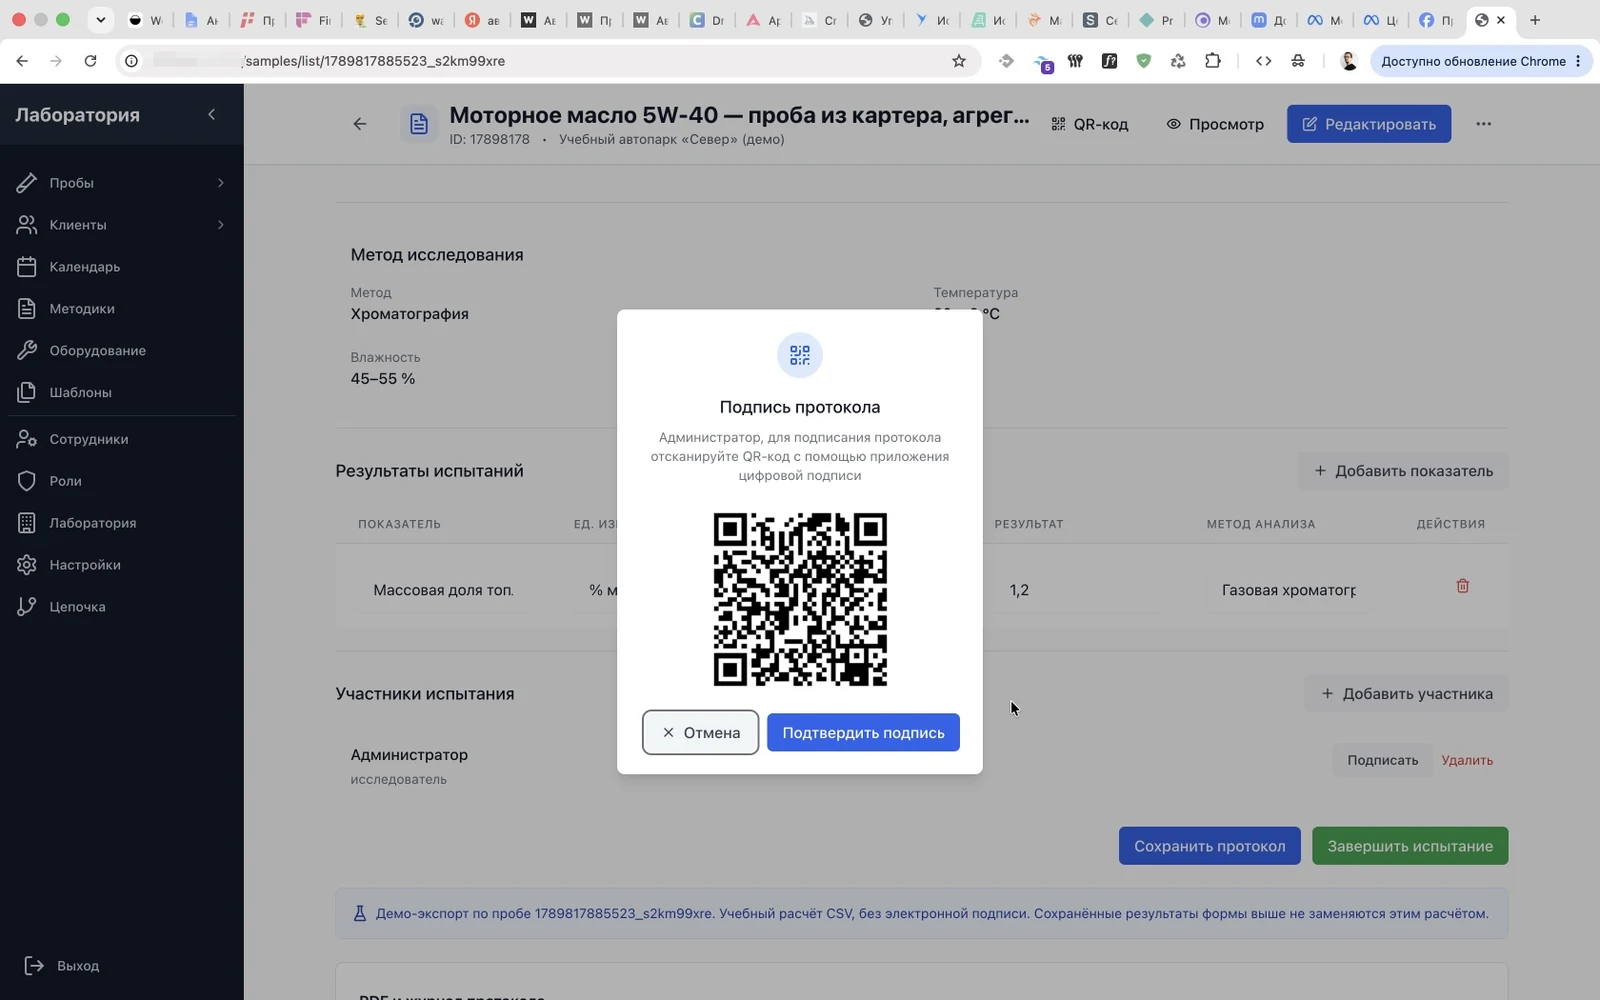The image size is (1600, 1000).
Task: Click Сохранить протокол button
Action: click(1209, 846)
